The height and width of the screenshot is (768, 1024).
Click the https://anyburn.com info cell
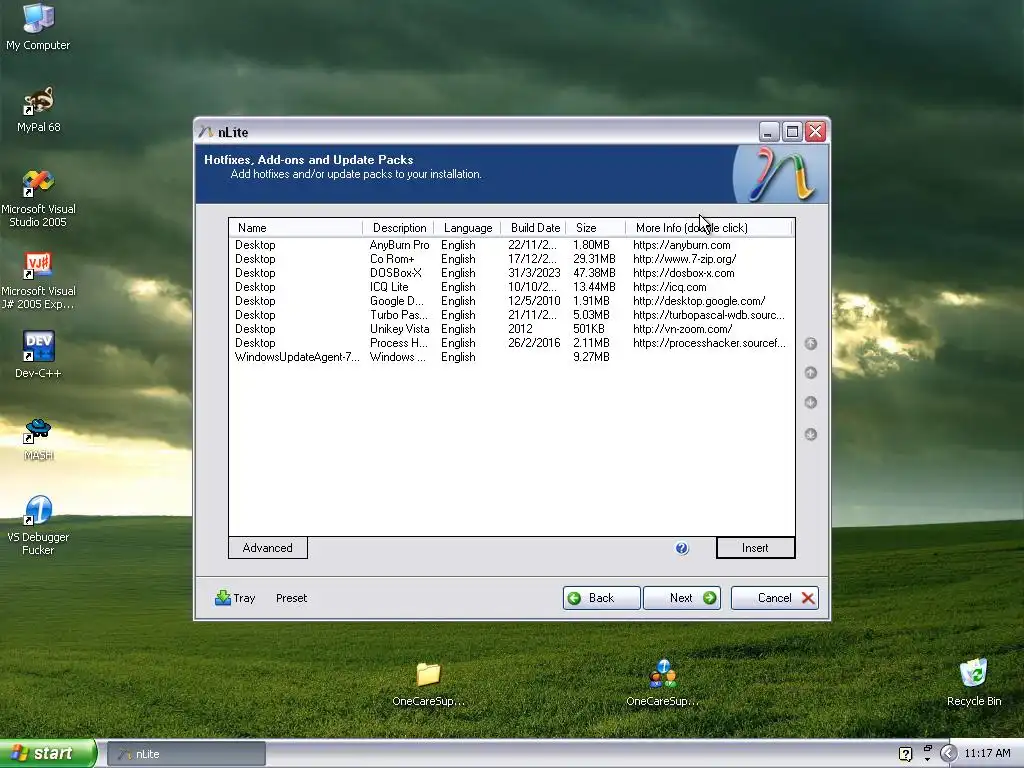(681, 245)
